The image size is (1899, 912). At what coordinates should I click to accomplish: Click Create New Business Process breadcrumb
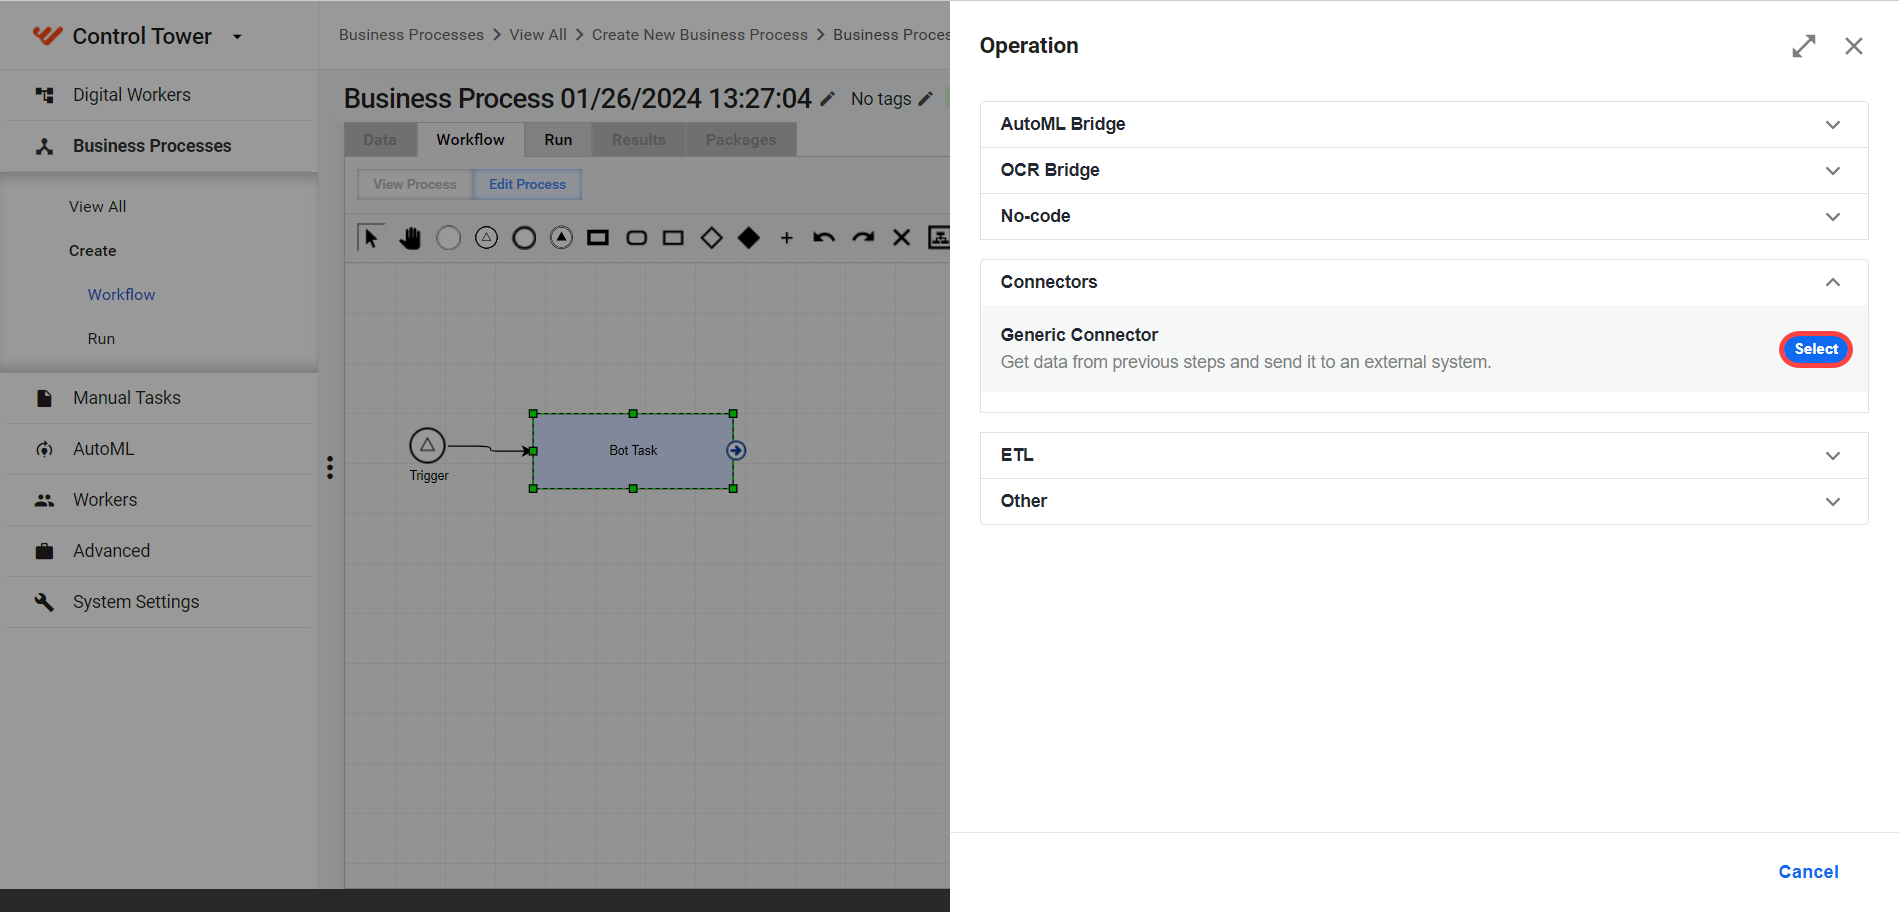700,35
